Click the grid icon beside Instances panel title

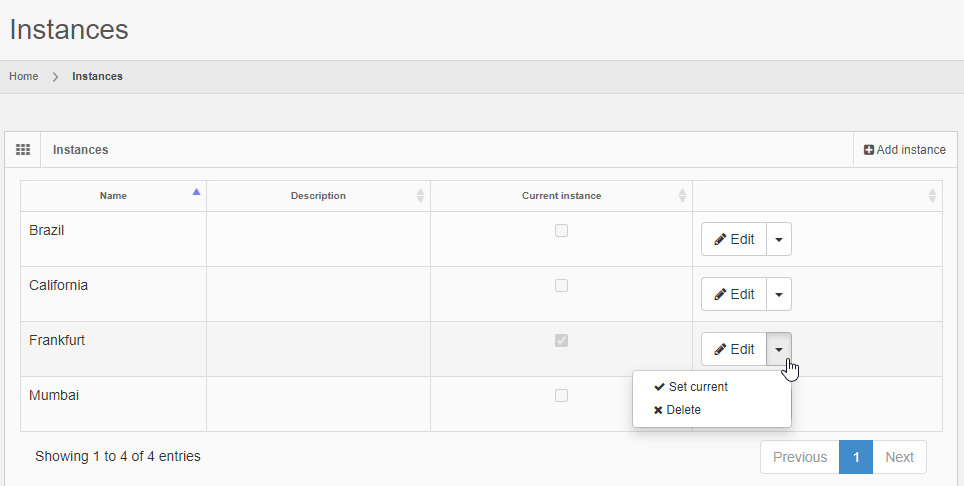pyautogui.click(x=23, y=150)
